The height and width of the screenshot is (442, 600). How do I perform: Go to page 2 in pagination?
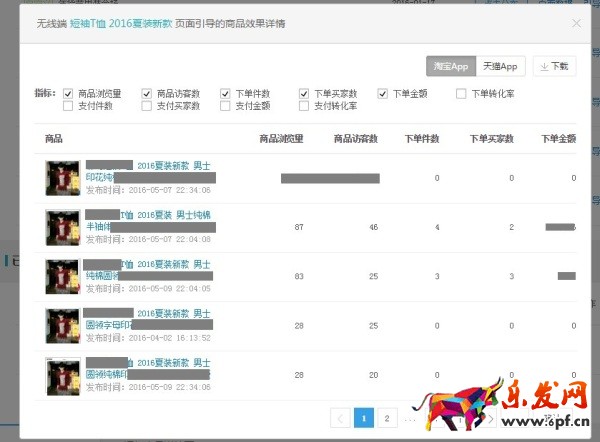point(387,418)
